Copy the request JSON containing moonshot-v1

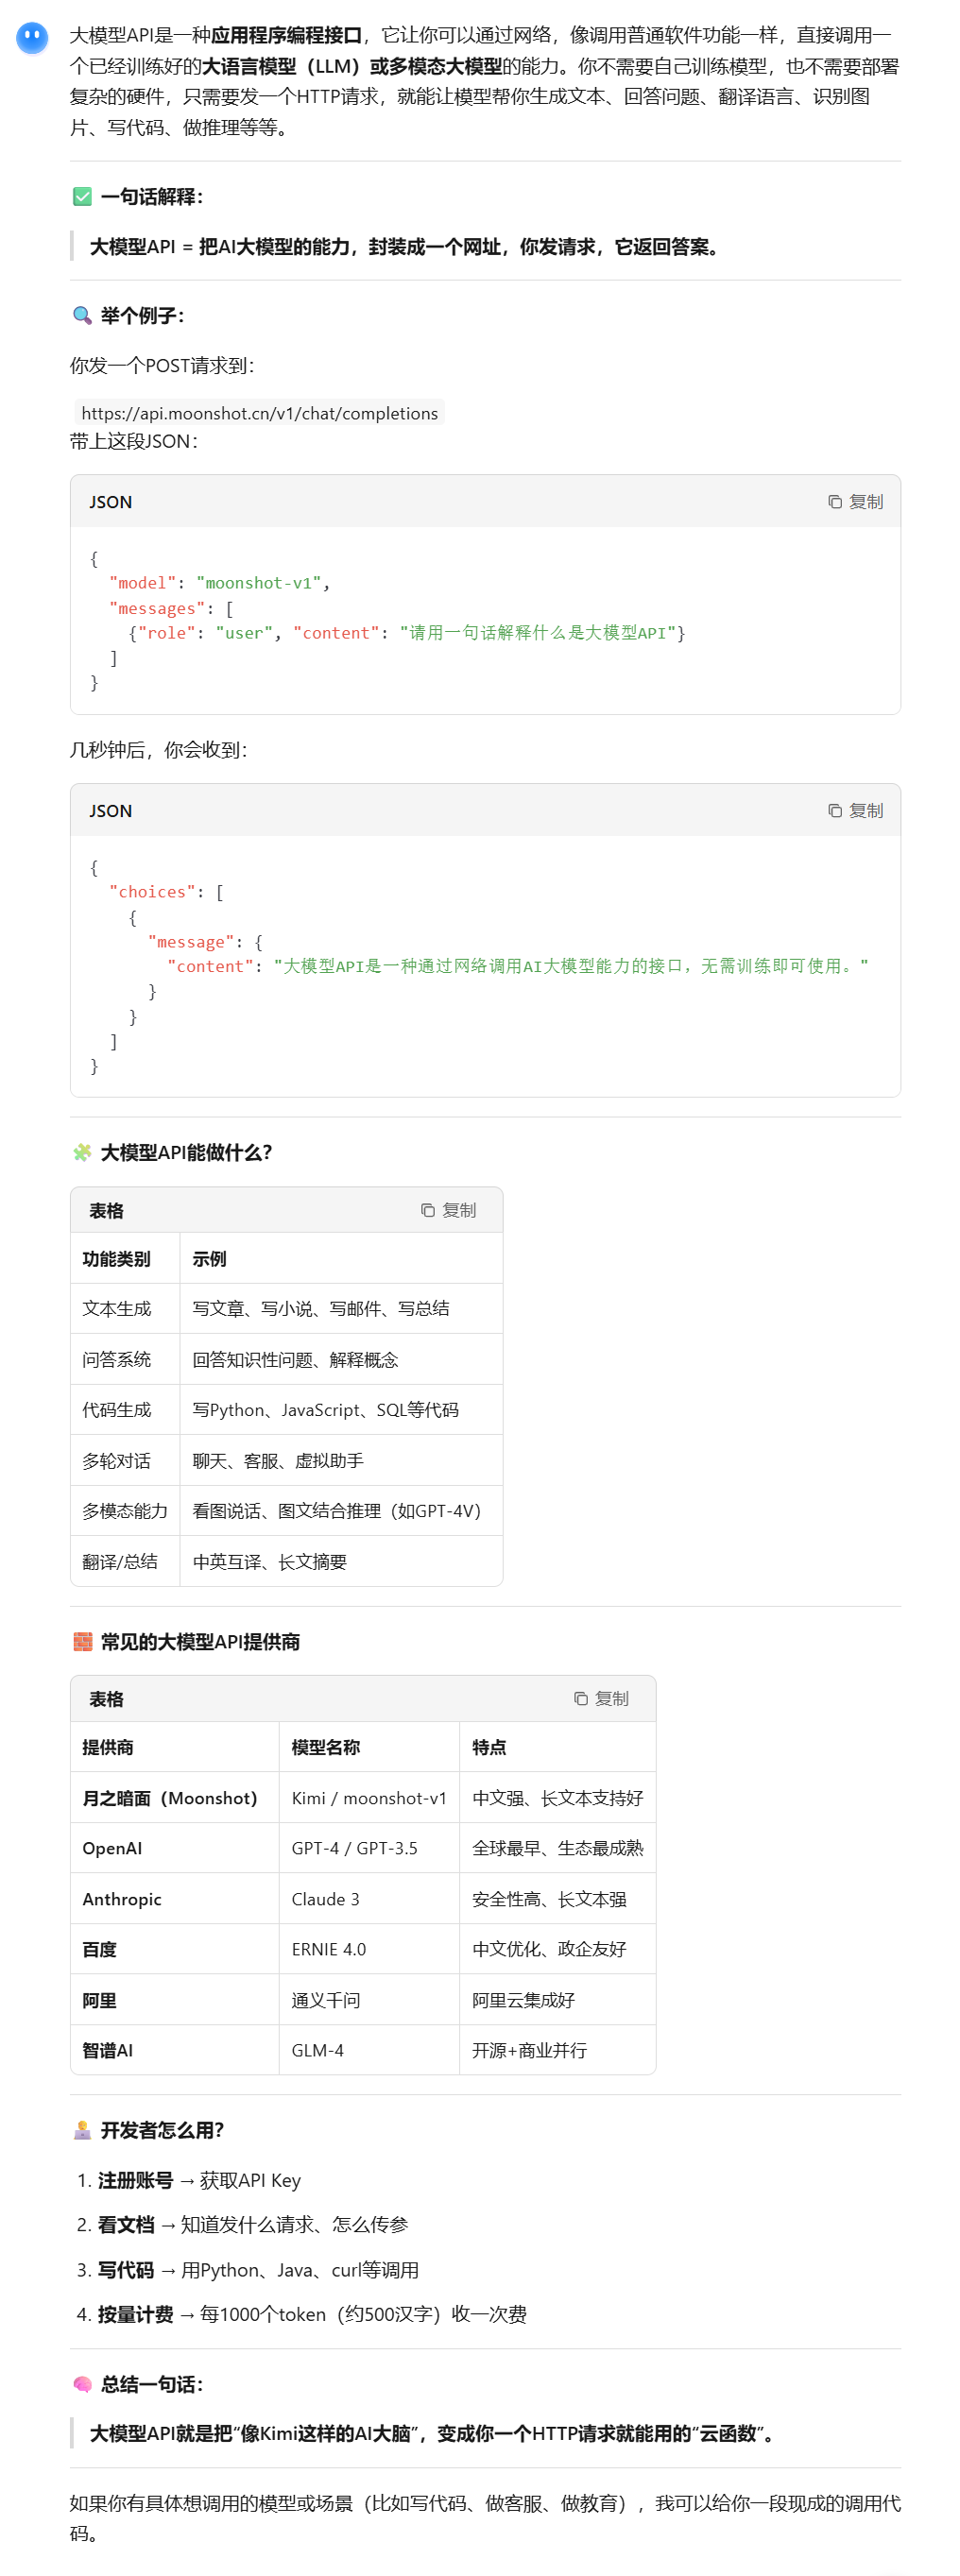coord(855,502)
